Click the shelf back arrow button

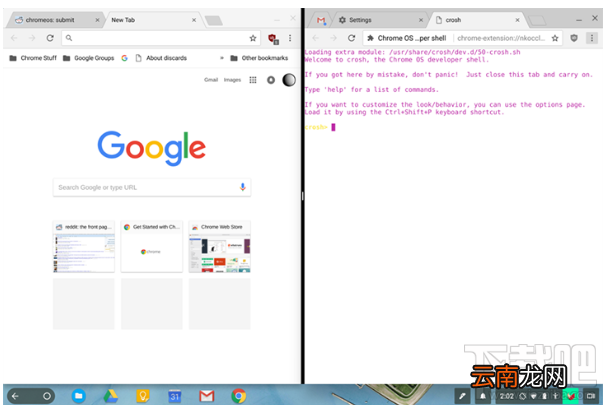15,396
